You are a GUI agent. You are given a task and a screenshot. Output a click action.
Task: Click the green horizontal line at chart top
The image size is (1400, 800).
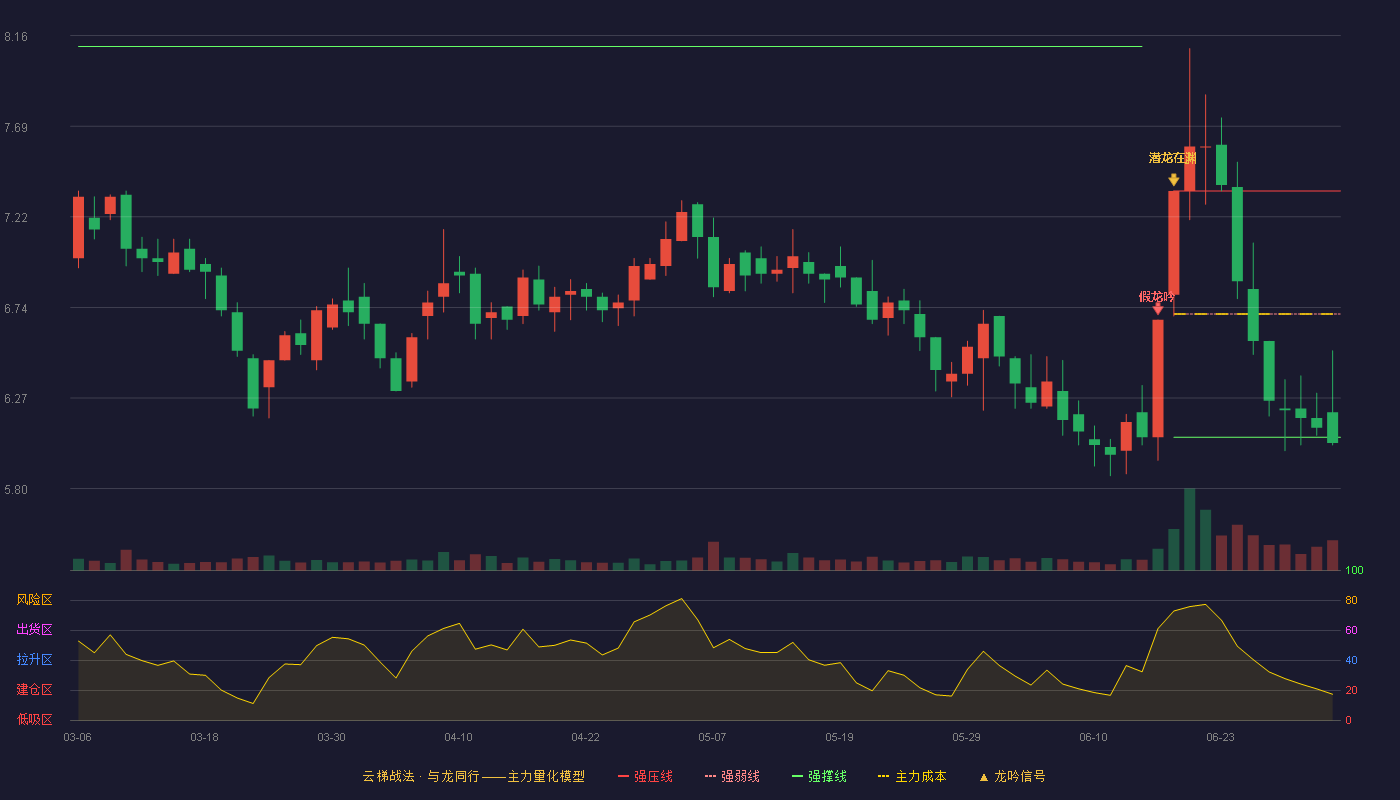tap(609, 46)
